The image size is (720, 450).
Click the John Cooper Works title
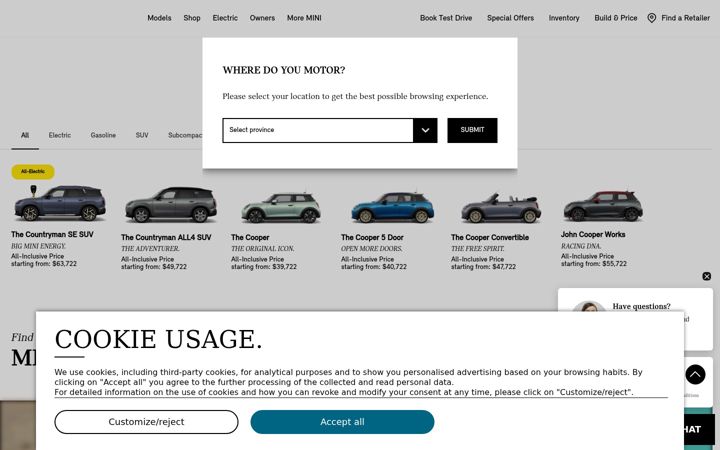593,235
